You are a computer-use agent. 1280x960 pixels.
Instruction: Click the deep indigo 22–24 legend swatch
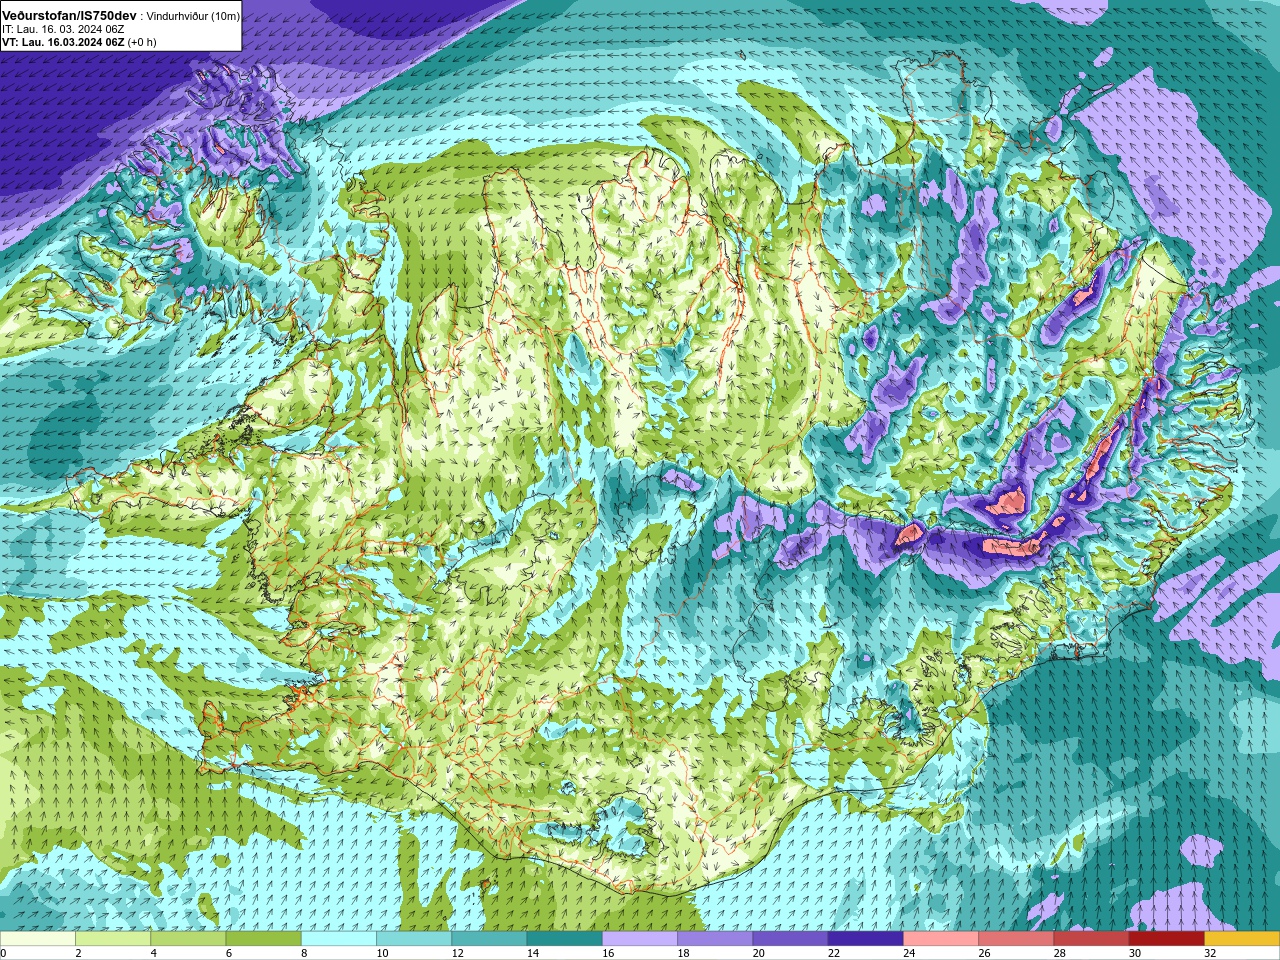866,938
